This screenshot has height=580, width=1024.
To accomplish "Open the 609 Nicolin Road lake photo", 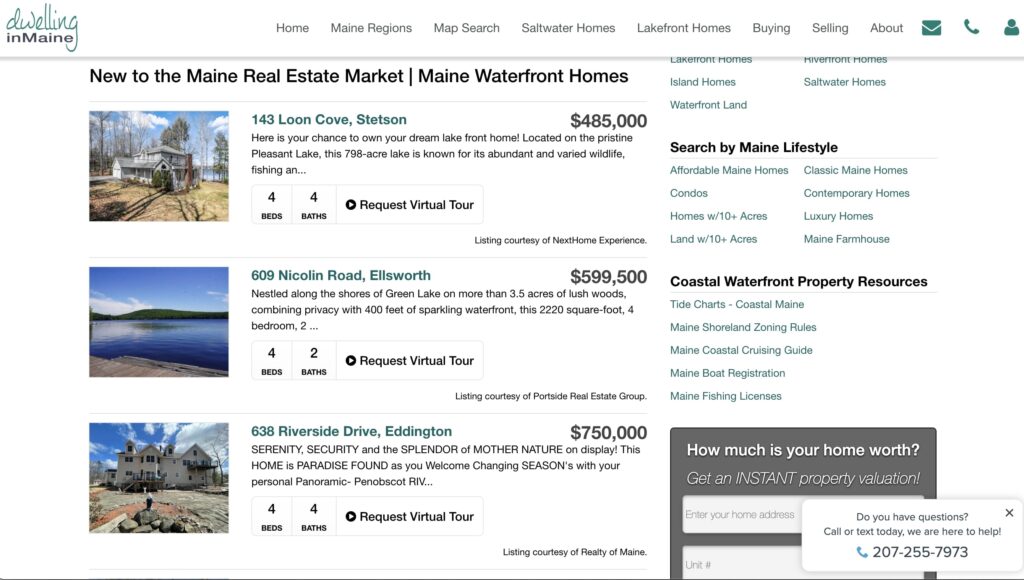I will point(158,321).
